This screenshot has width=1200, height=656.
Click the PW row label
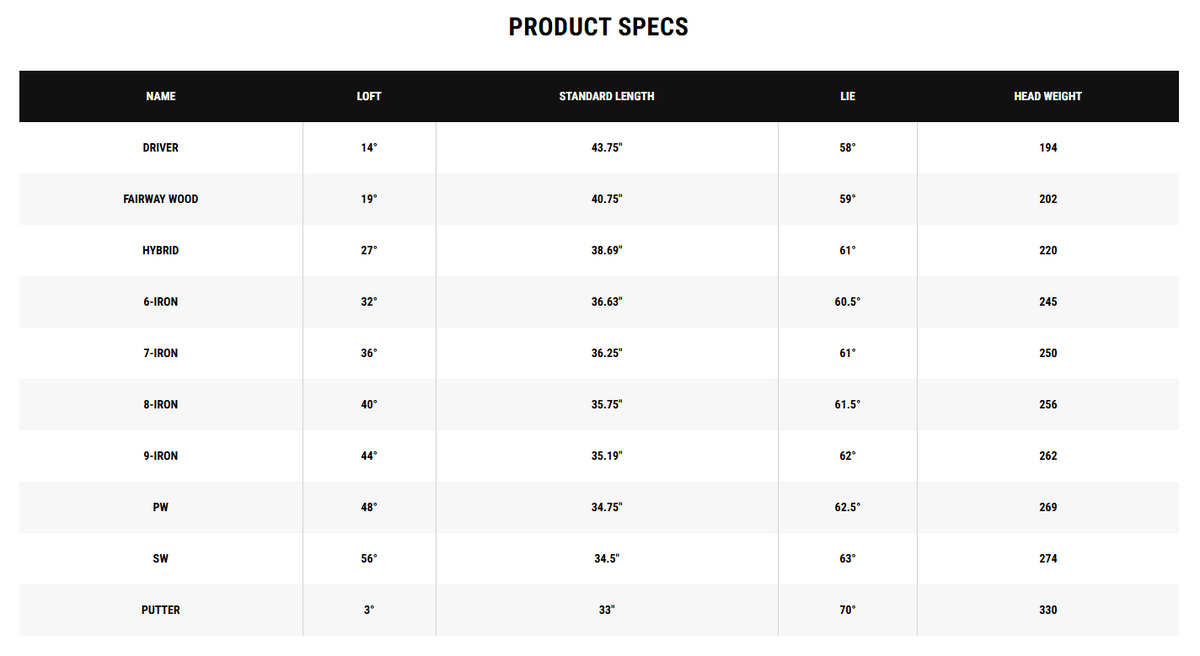click(x=160, y=507)
